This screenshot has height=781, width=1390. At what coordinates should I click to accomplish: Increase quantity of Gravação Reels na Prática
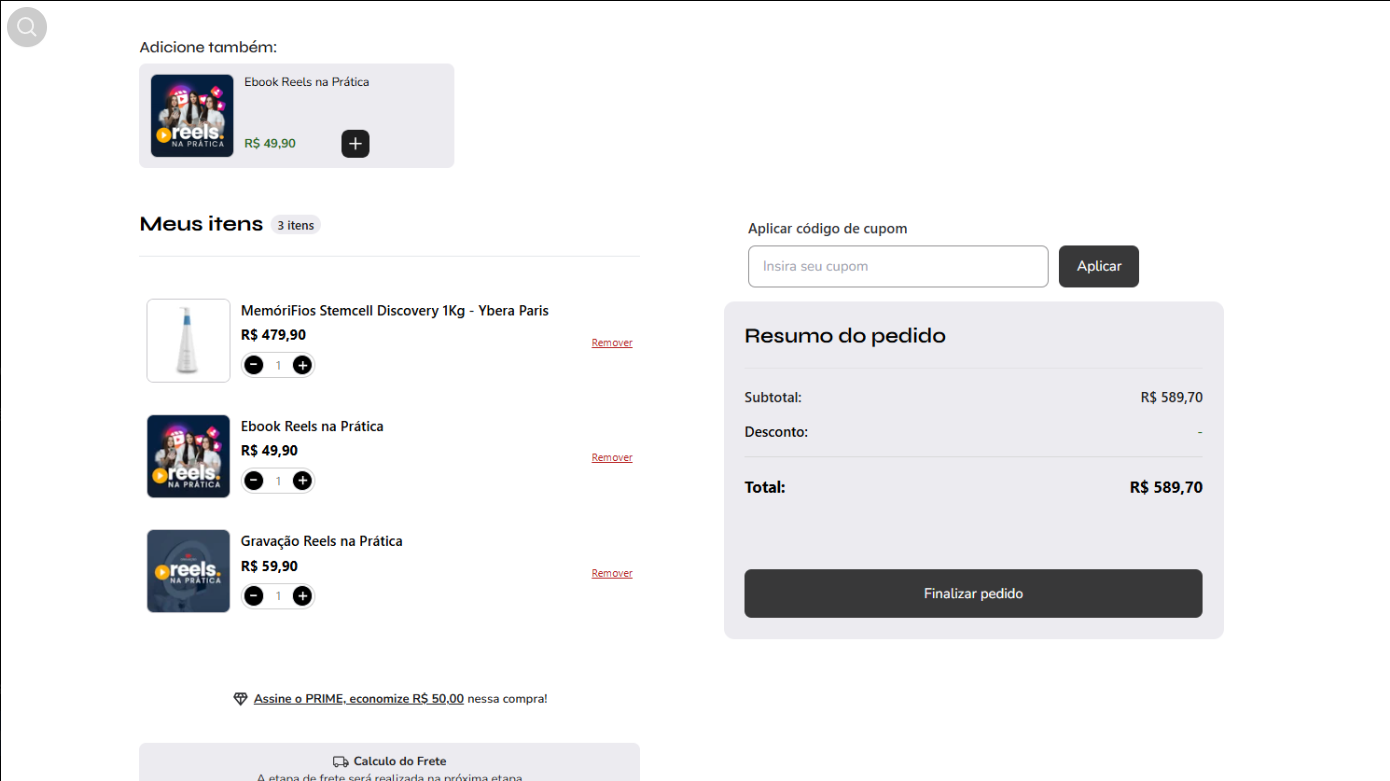[302, 596]
